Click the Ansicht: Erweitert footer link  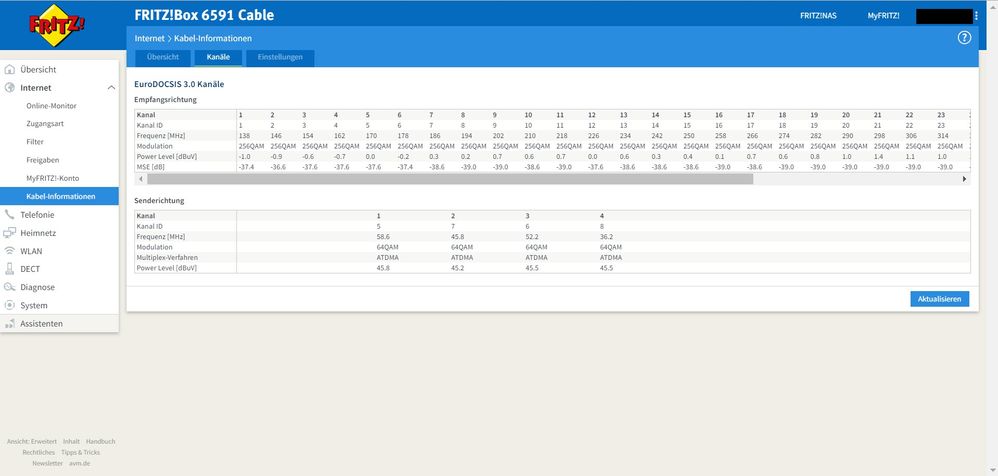[x=32, y=442]
